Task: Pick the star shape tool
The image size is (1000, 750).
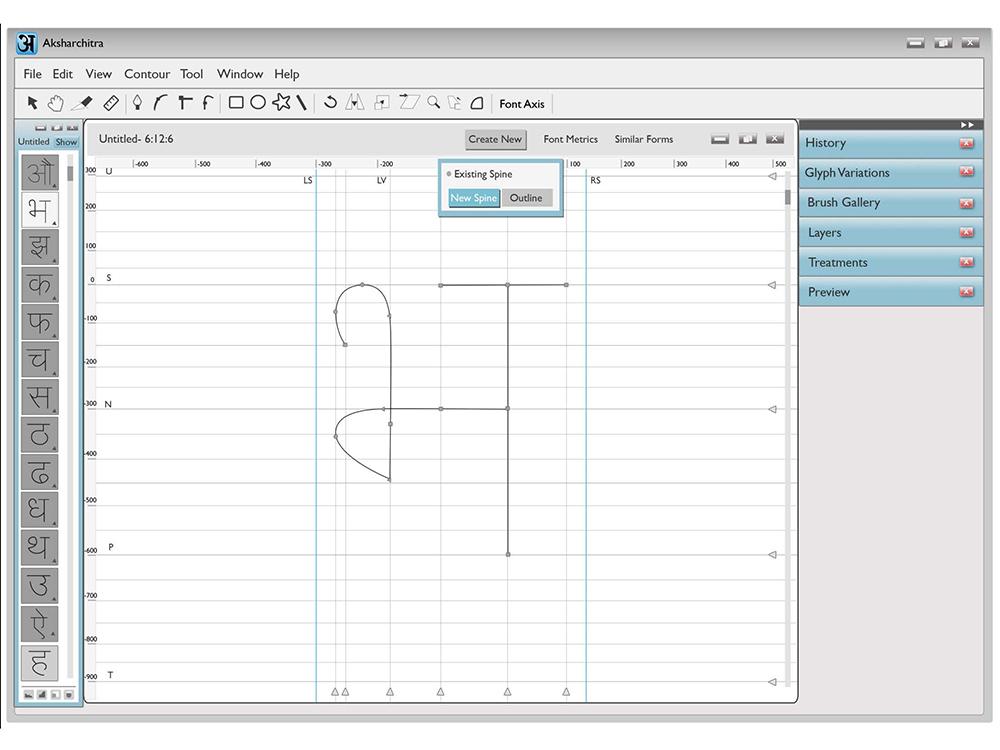Action: point(281,103)
